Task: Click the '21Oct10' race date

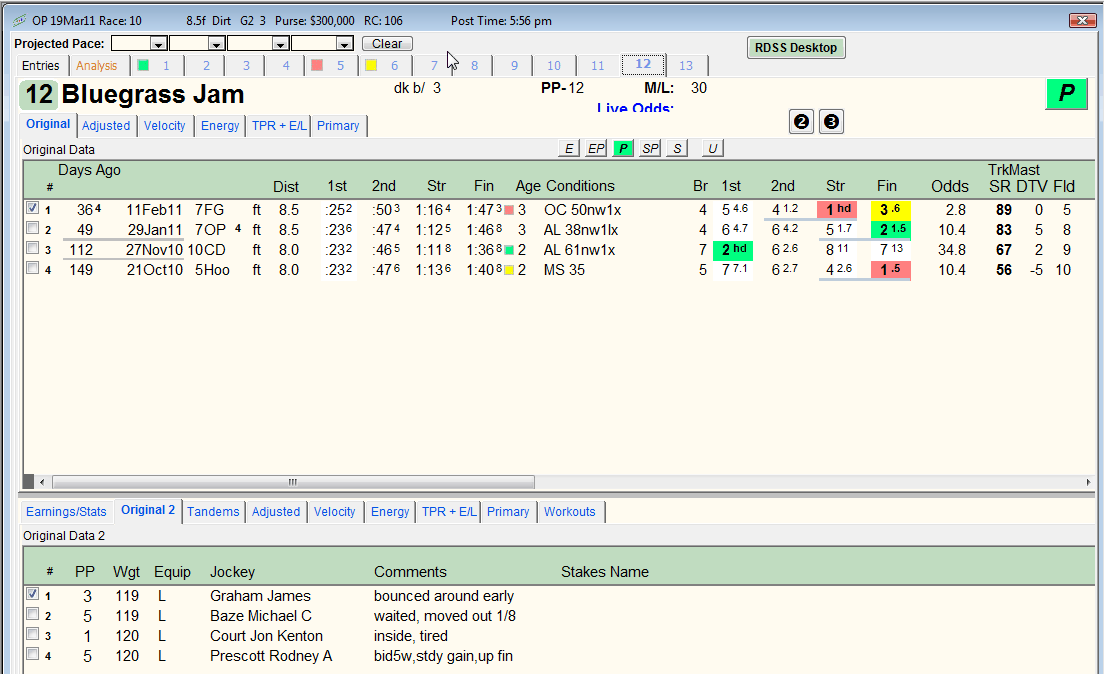Action: point(155,270)
